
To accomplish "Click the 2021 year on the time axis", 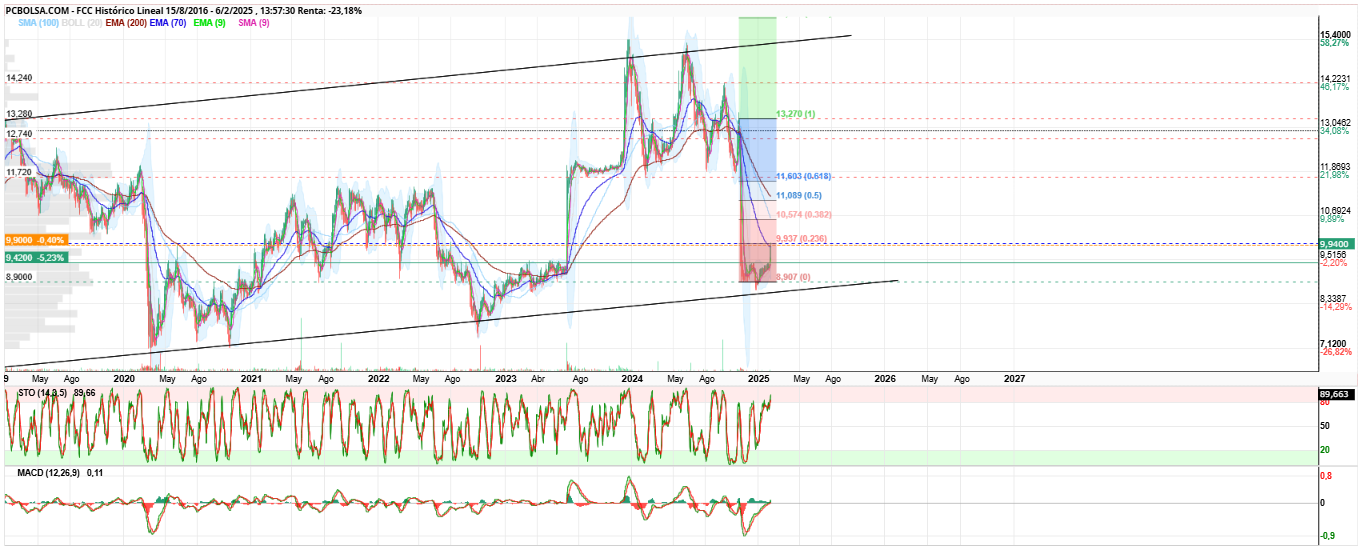I will click(251, 379).
